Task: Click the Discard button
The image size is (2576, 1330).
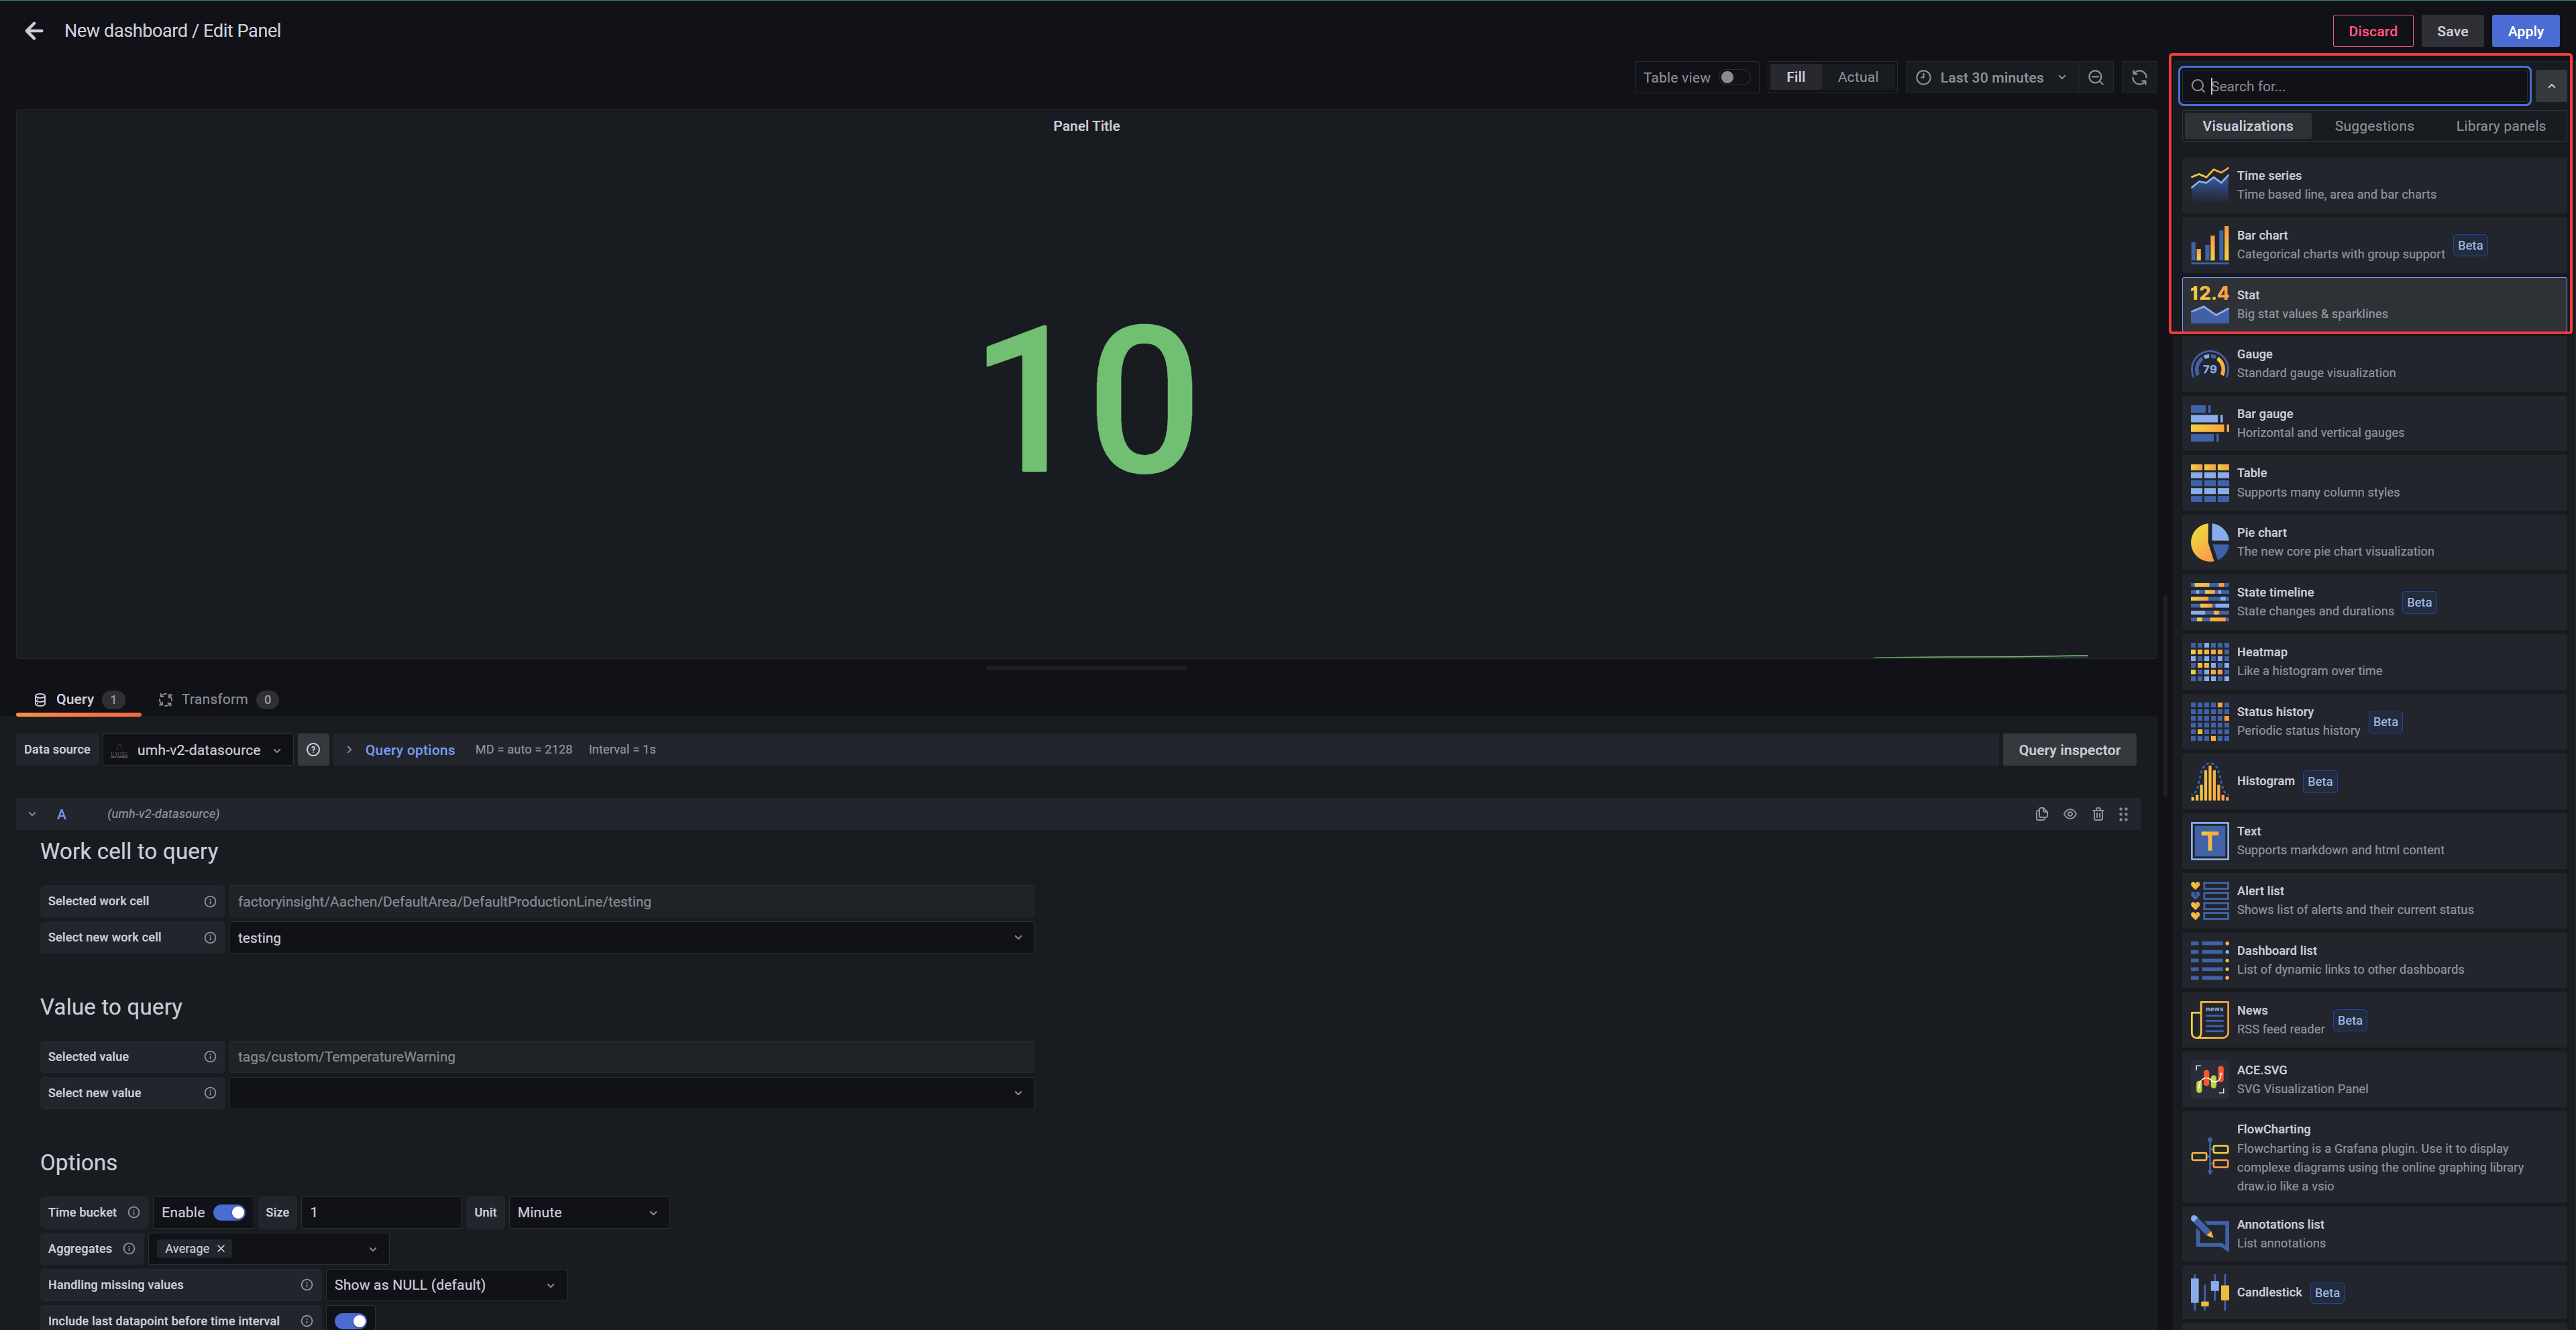Action: pos(2372,31)
